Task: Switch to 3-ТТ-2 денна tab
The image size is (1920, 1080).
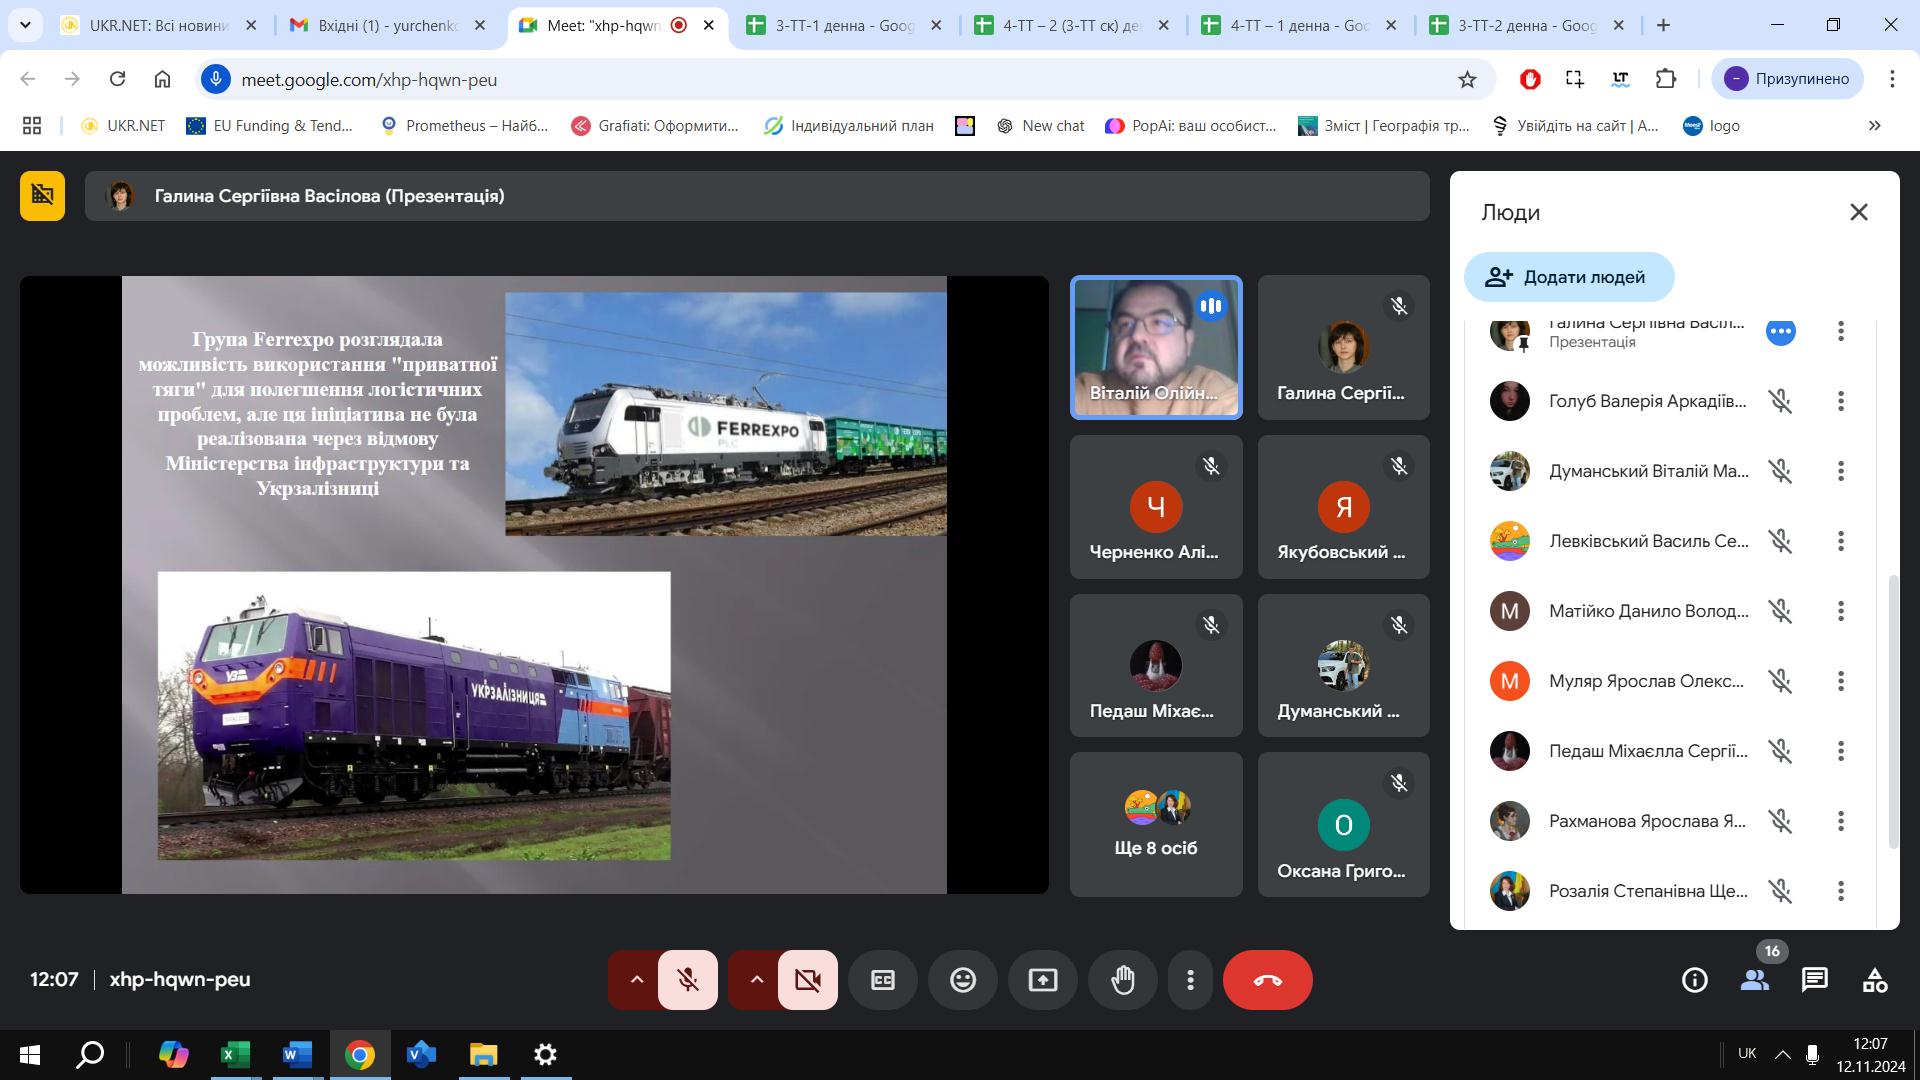Action: point(1527,25)
